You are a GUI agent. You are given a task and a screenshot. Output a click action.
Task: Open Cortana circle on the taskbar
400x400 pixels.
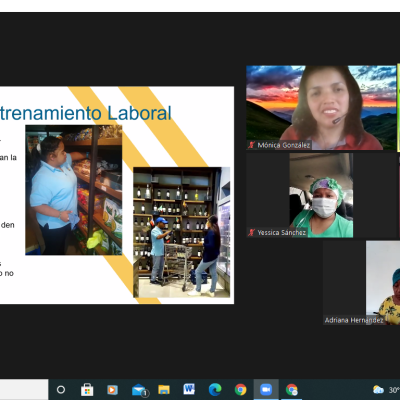pos(61,389)
